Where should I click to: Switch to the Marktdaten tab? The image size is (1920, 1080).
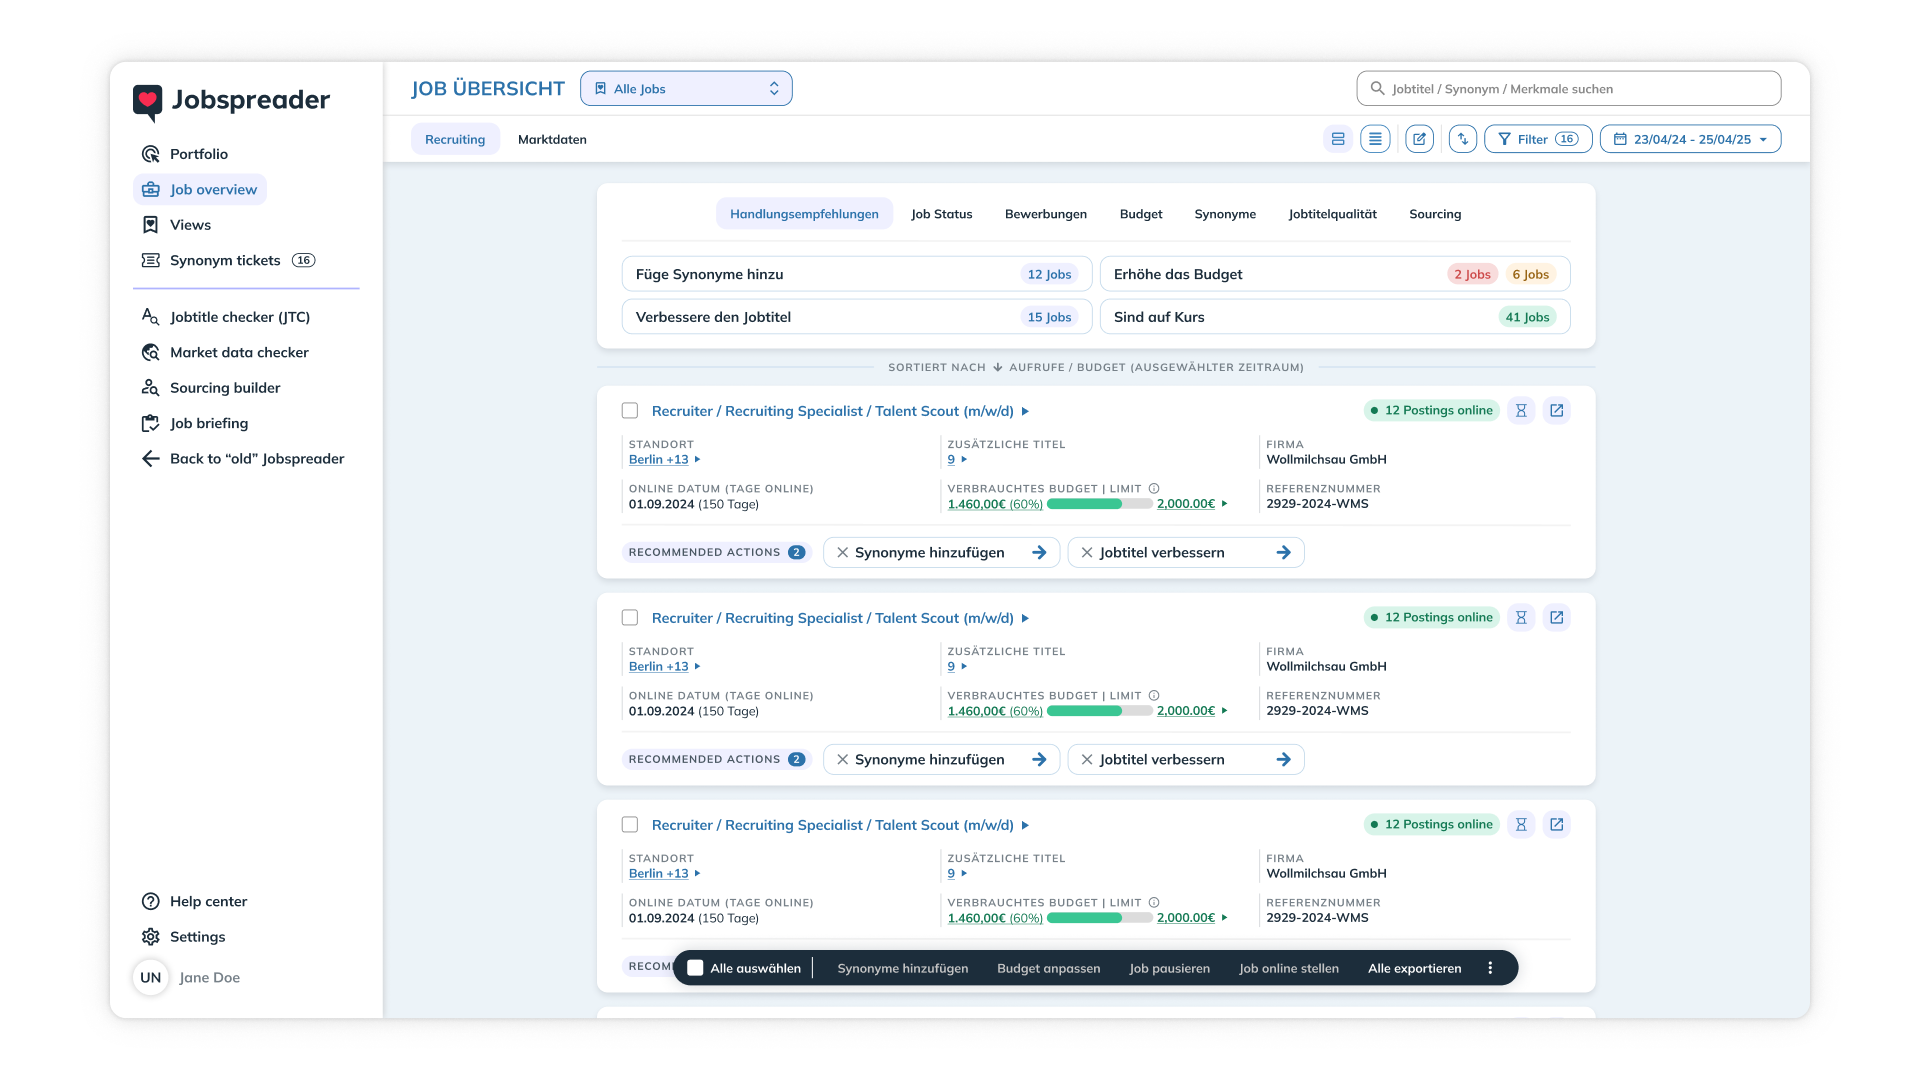point(552,139)
